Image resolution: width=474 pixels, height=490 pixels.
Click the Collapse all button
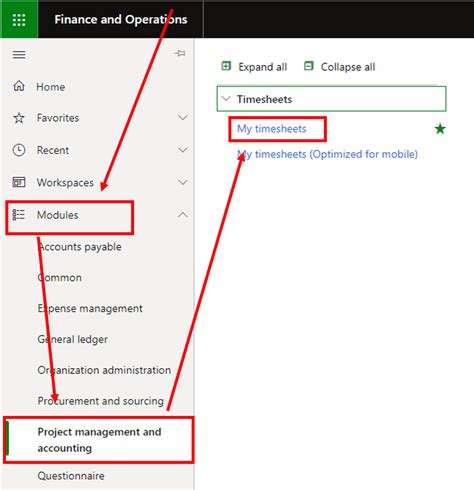339,67
